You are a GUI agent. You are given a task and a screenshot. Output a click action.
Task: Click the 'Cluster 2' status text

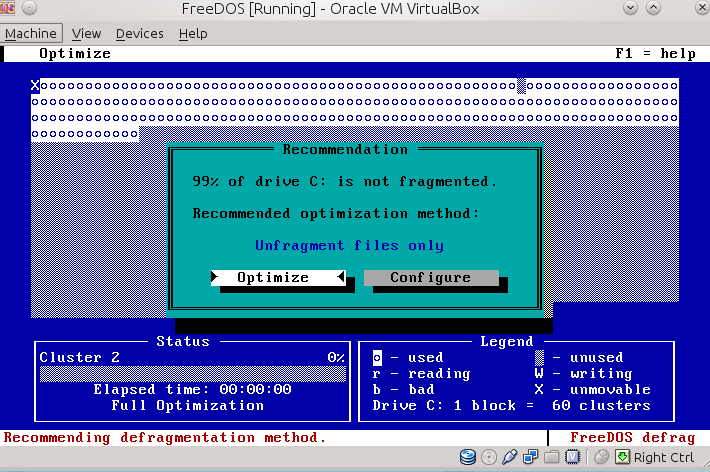click(x=80, y=357)
